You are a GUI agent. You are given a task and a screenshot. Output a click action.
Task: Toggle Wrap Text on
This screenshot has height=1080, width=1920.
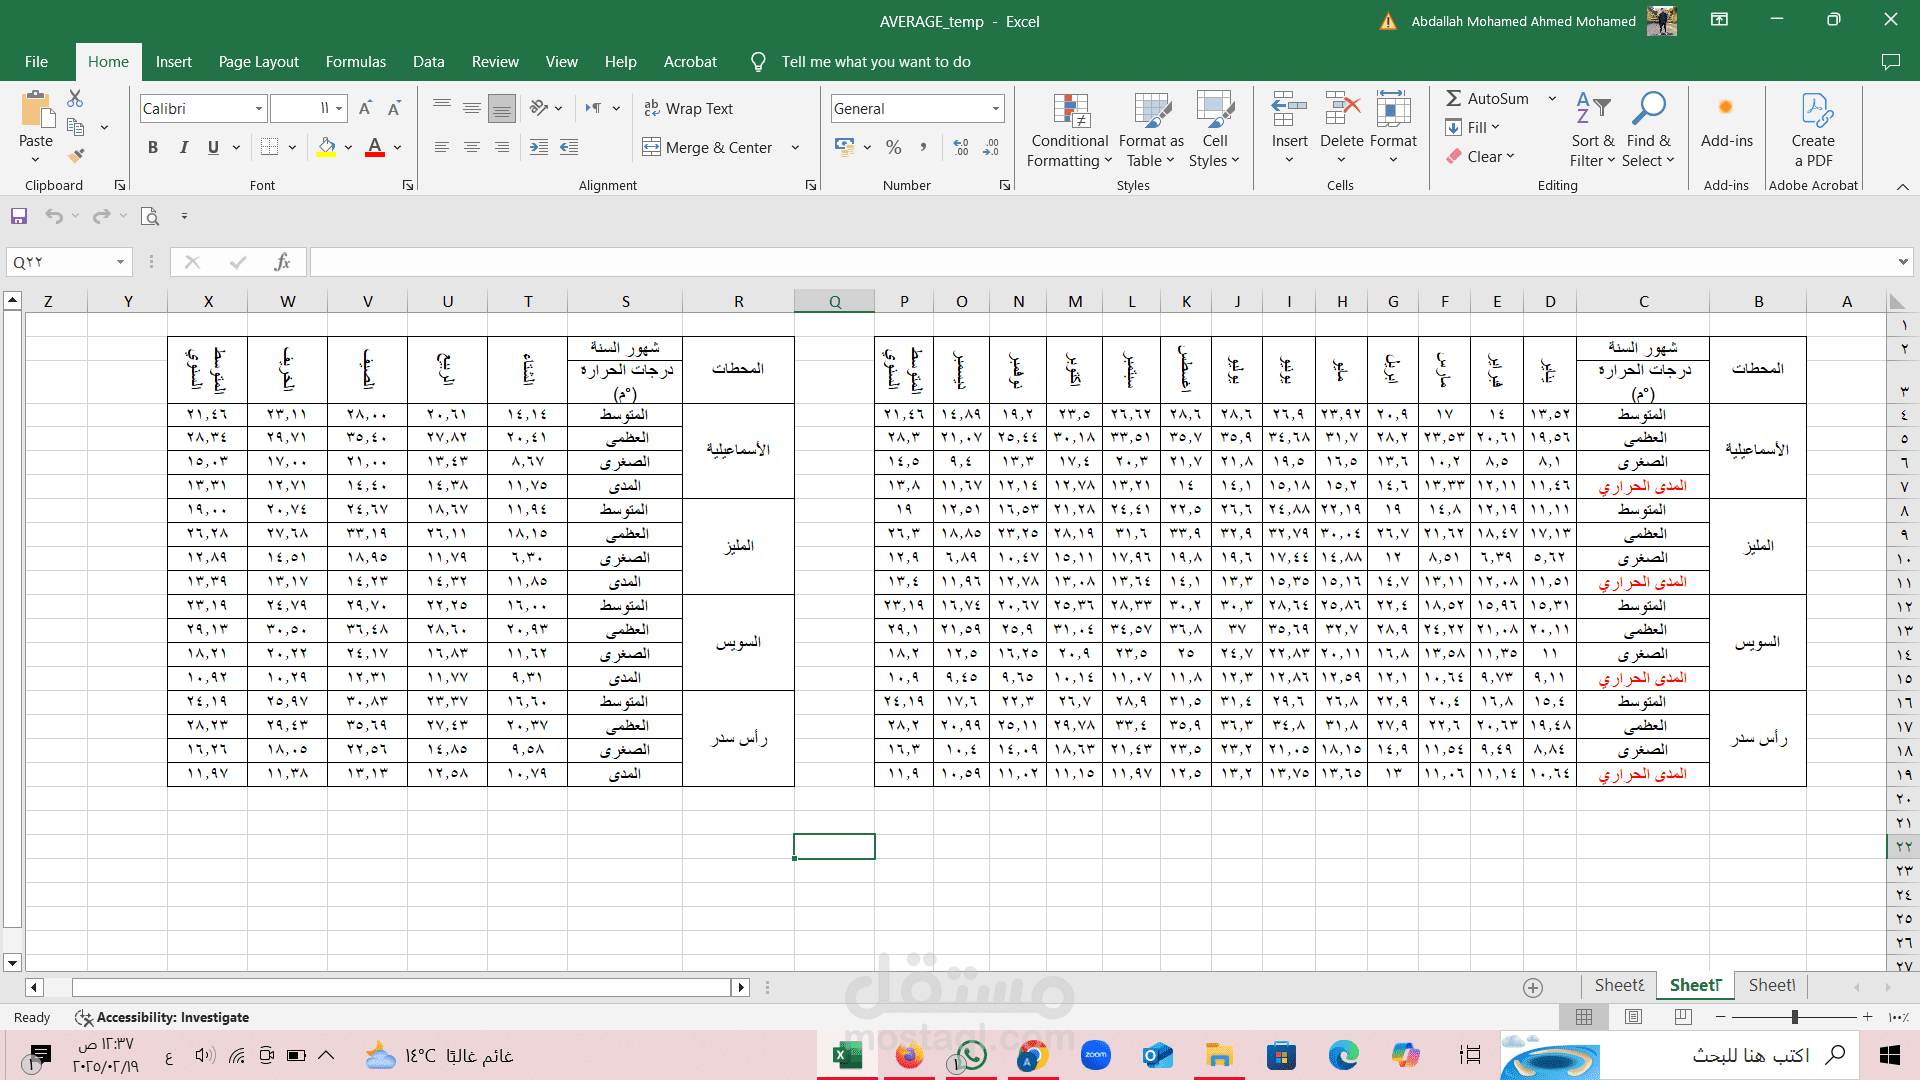(x=688, y=108)
